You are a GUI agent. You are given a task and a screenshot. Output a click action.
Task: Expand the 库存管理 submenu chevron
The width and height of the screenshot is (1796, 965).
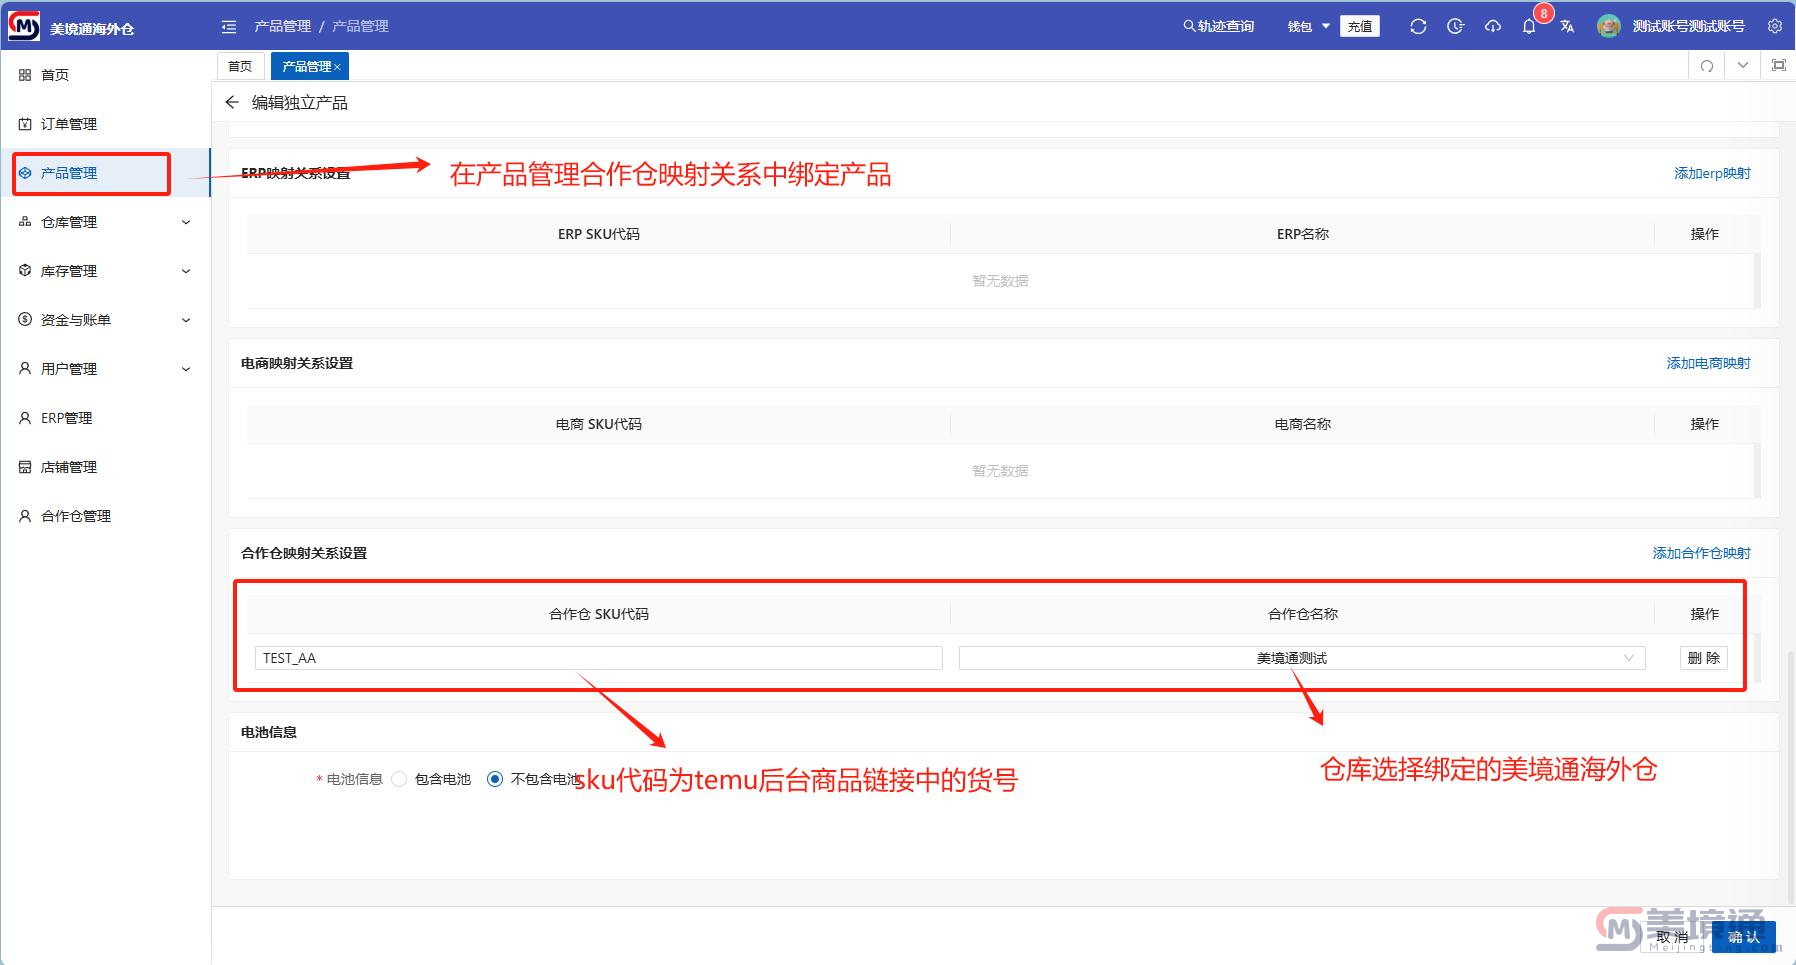[186, 271]
